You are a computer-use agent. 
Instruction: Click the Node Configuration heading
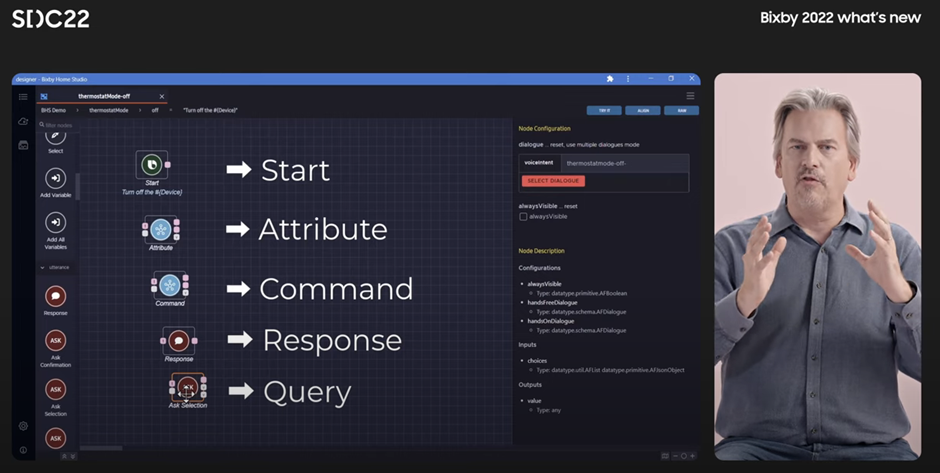[544, 128]
